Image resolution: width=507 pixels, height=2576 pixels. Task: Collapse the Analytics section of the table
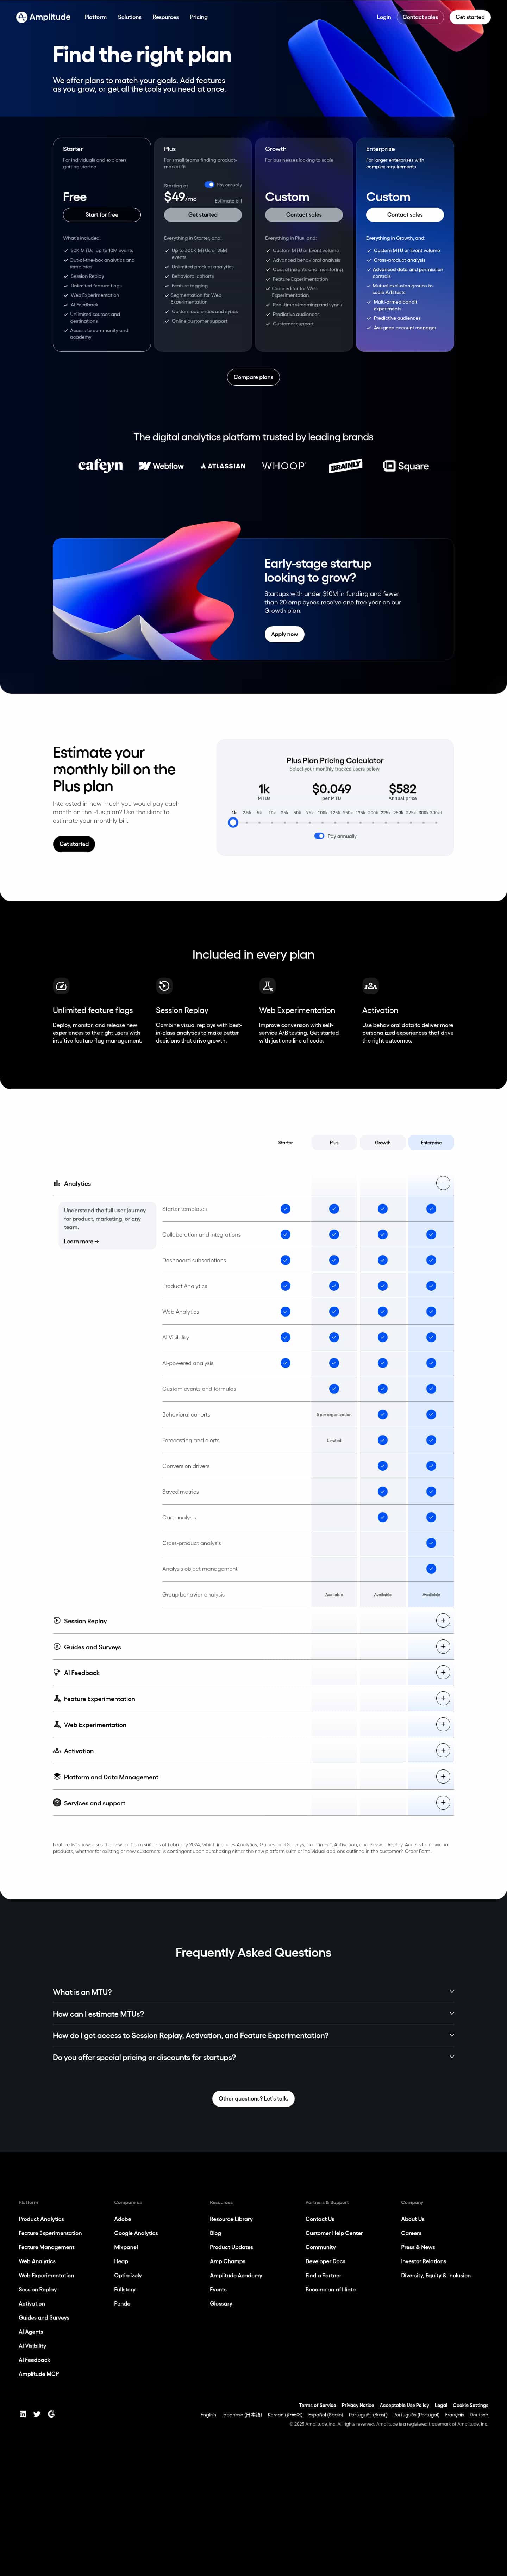click(x=443, y=1183)
